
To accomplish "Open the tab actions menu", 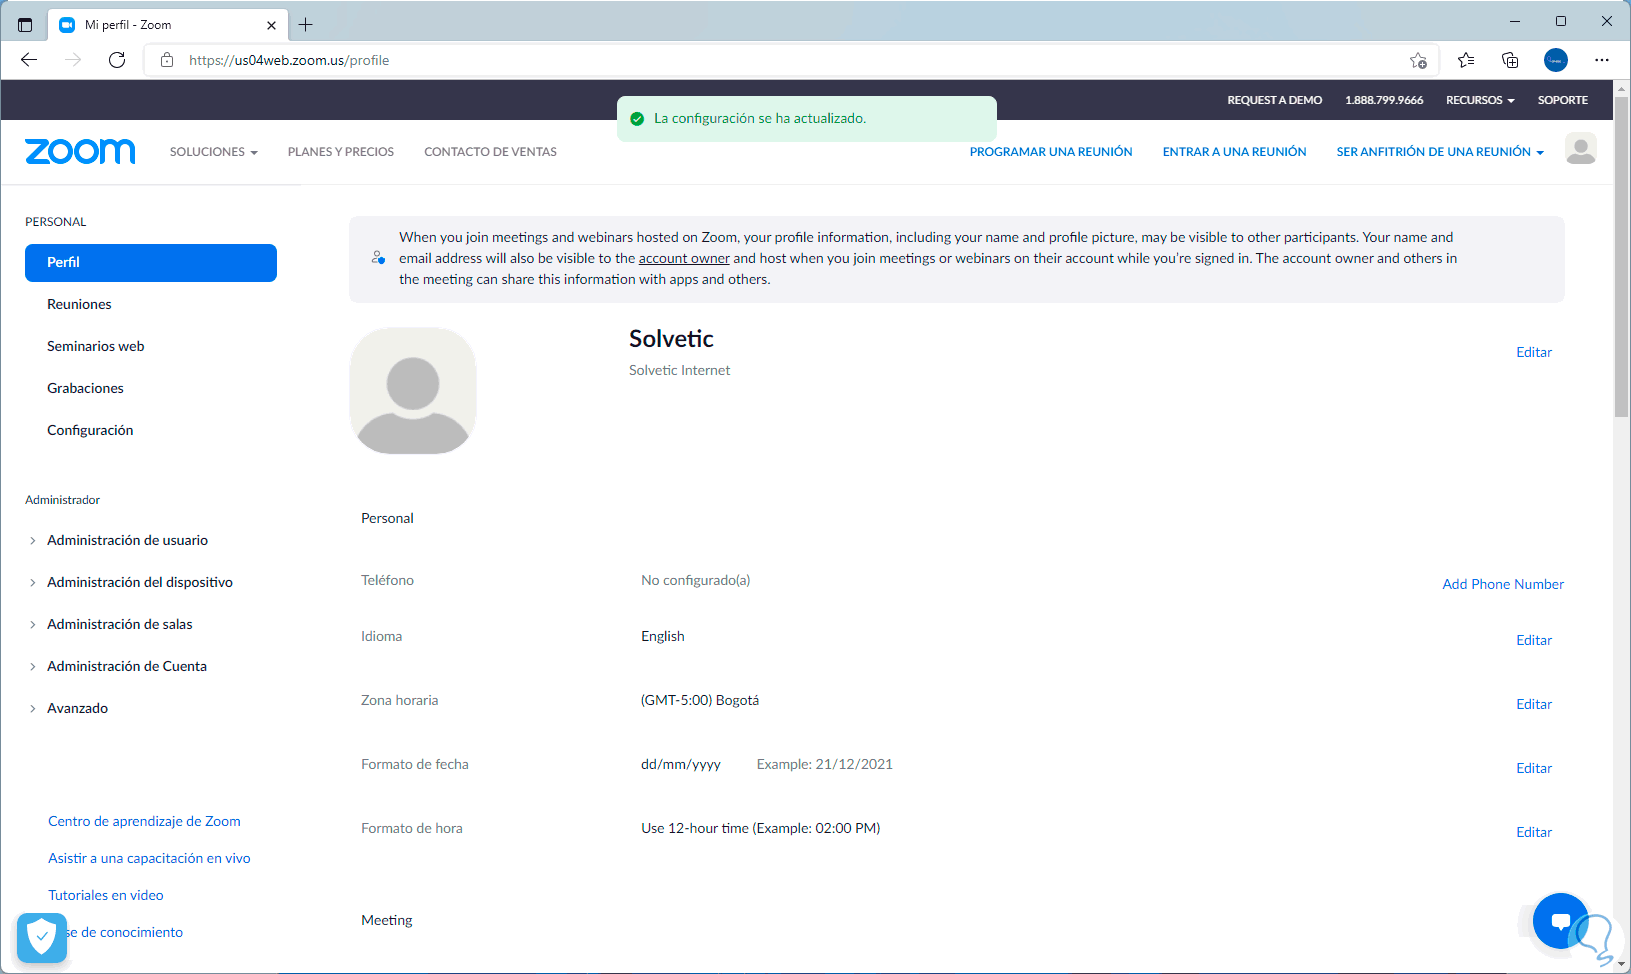I will (25, 24).
